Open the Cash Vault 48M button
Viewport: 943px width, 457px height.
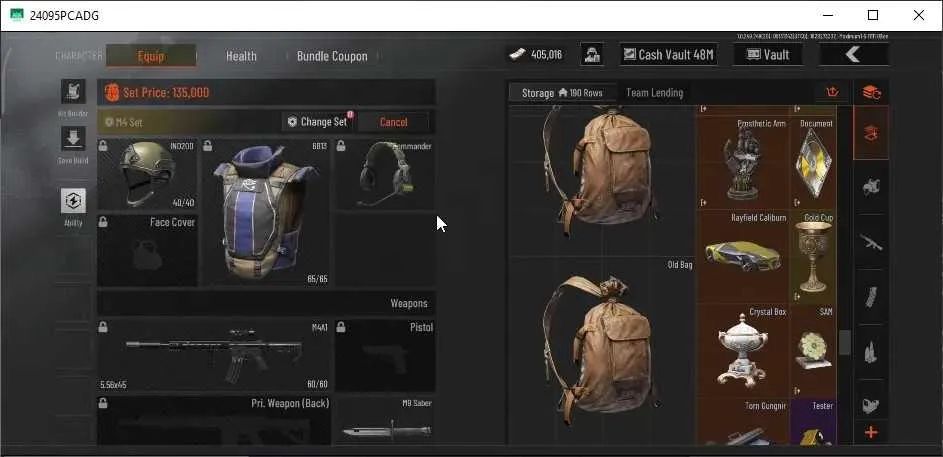[668, 55]
